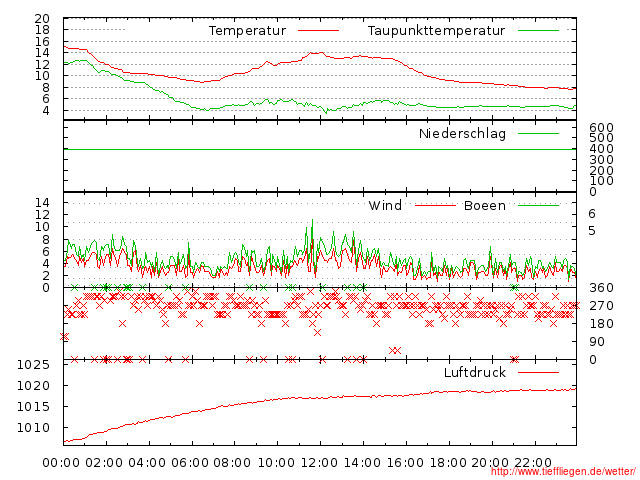Select the Luftdruck legend label
The width and height of the screenshot is (640, 480).
(x=474, y=372)
